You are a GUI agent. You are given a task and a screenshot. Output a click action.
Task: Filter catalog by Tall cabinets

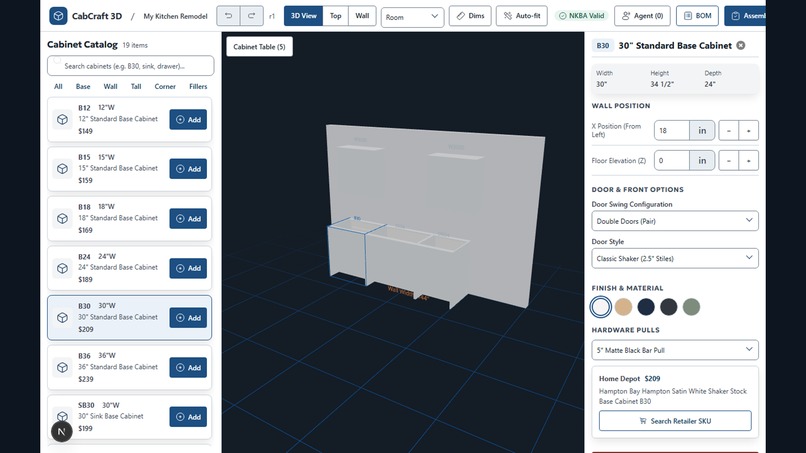[x=136, y=86]
